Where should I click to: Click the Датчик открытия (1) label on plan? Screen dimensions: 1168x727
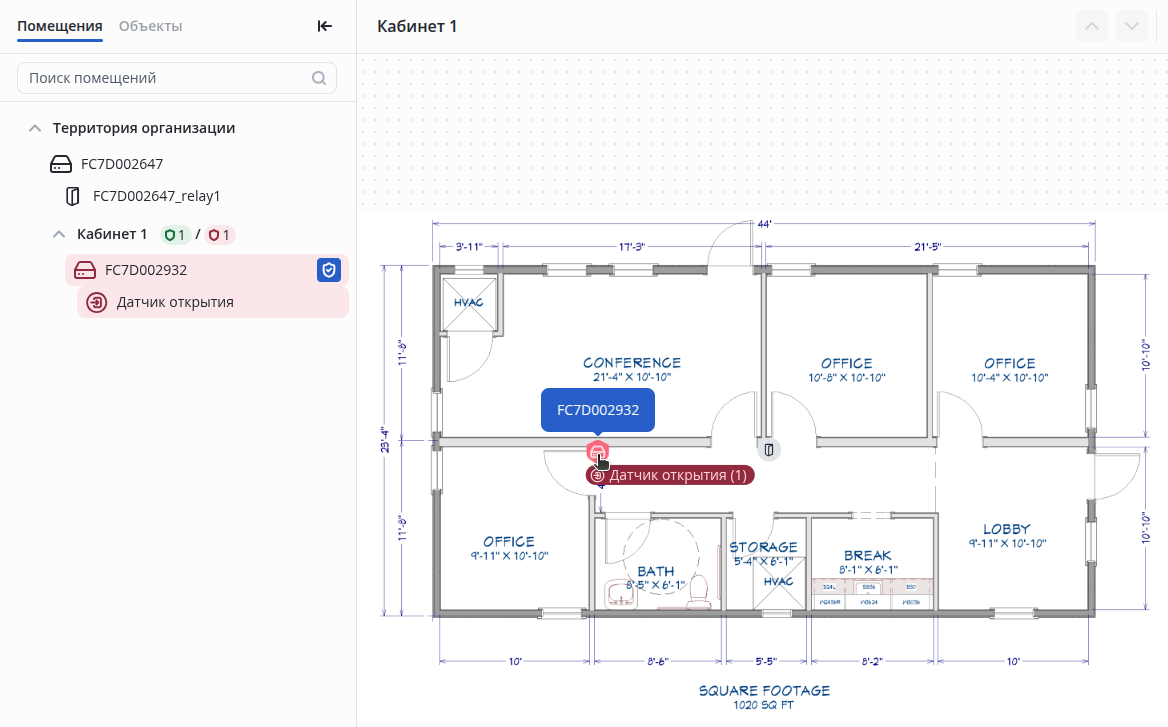pyautogui.click(x=670, y=475)
